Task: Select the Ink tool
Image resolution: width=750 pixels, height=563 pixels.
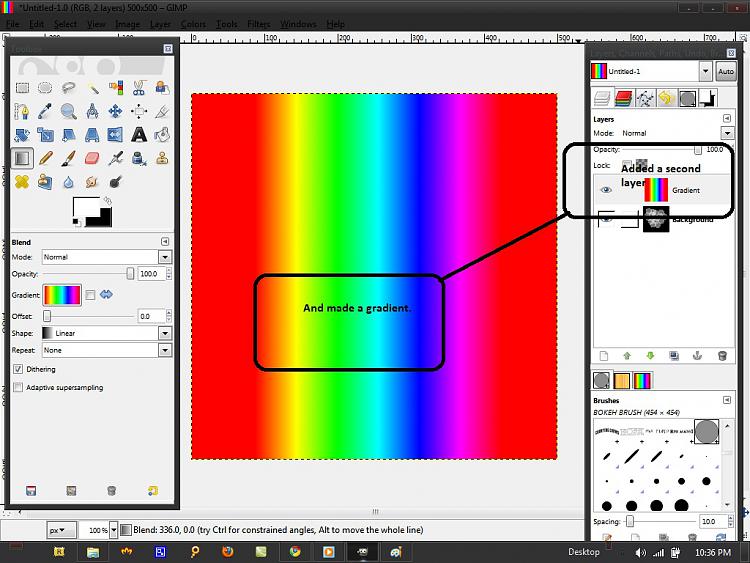Action: [139, 158]
